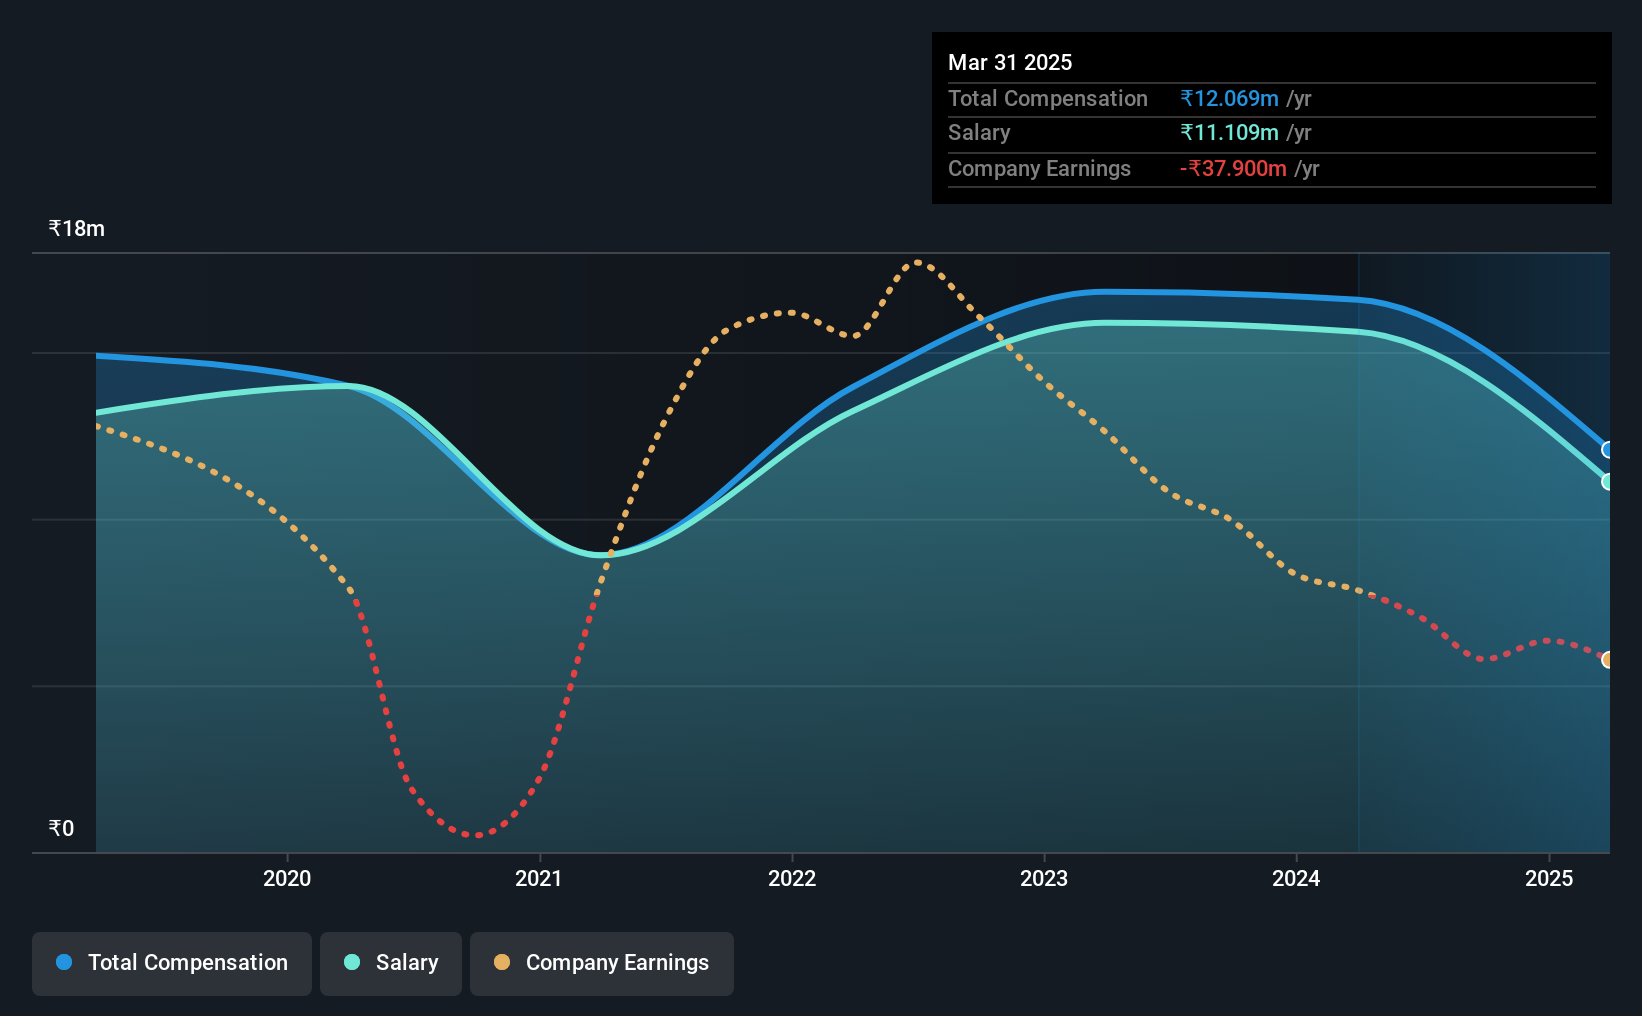The height and width of the screenshot is (1016, 1642).
Task: Click the 2022 x-axis label
Action: click(x=792, y=878)
